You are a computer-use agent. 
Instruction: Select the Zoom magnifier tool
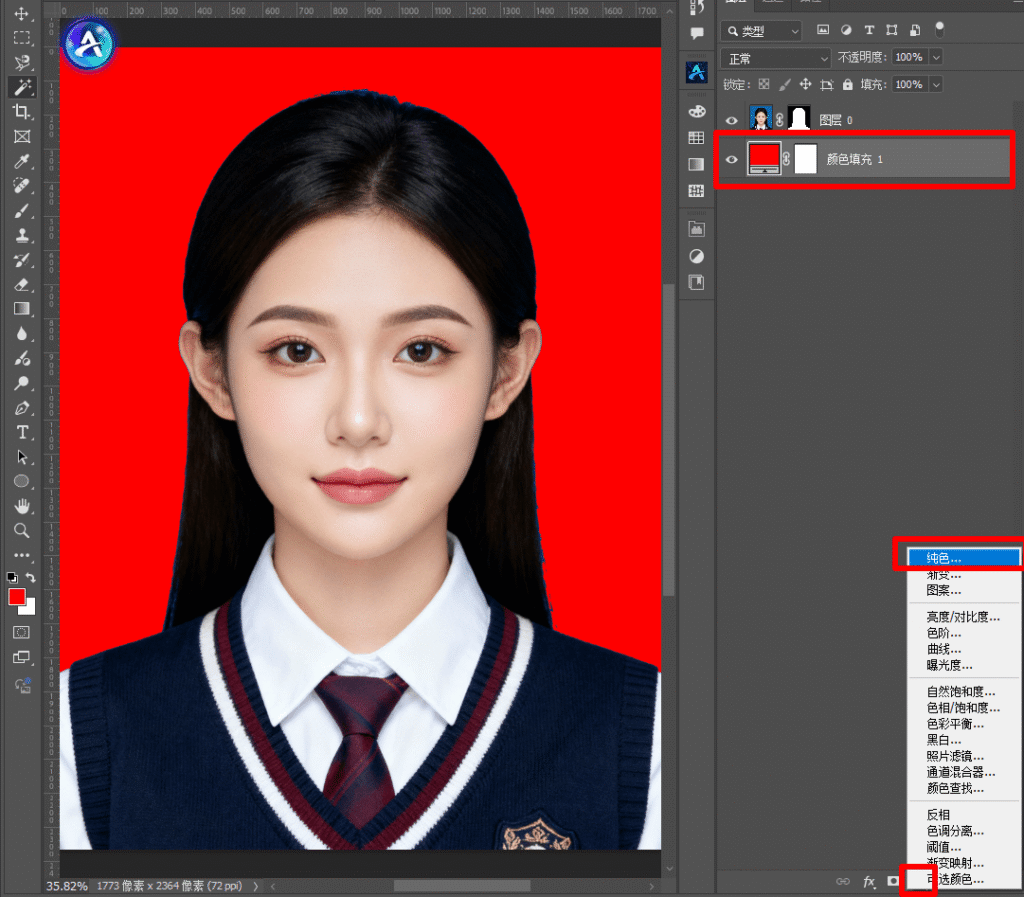pos(21,530)
